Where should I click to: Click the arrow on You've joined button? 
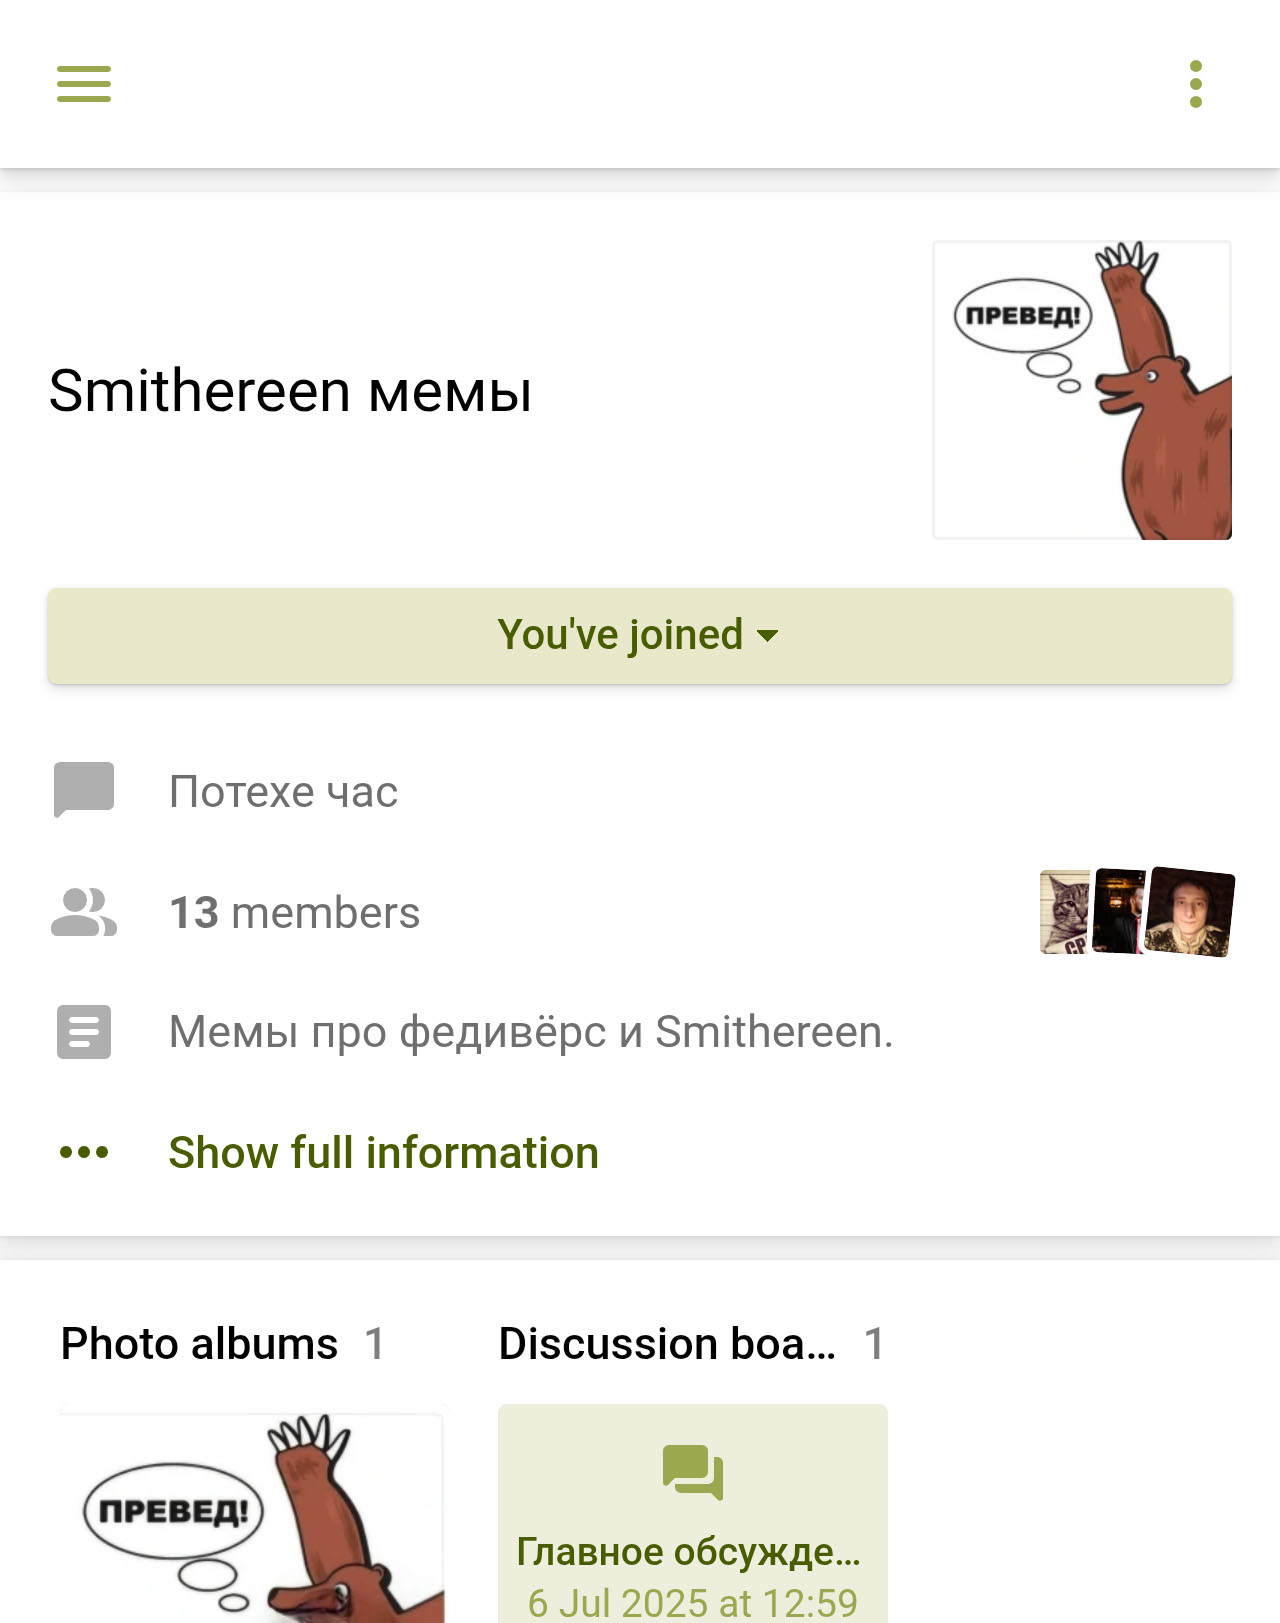[768, 636]
